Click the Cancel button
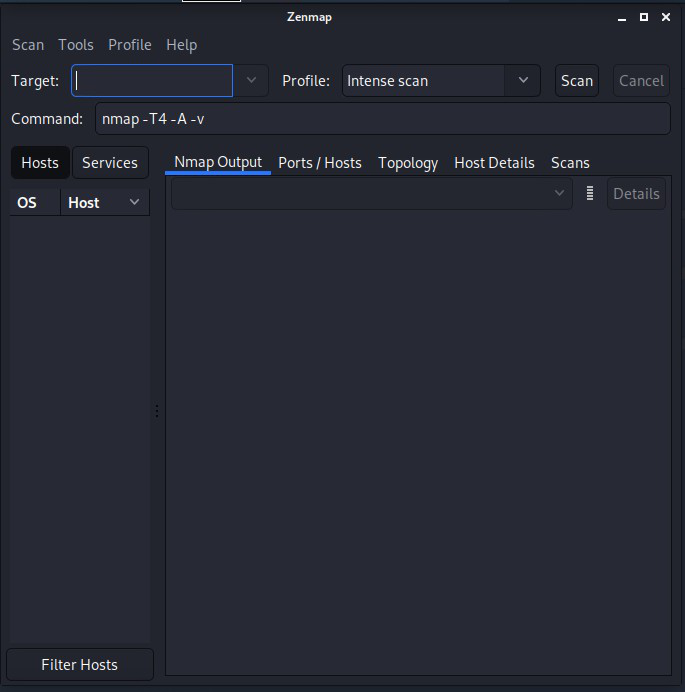The width and height of the screenshot is (685, 692). (641, 81)
